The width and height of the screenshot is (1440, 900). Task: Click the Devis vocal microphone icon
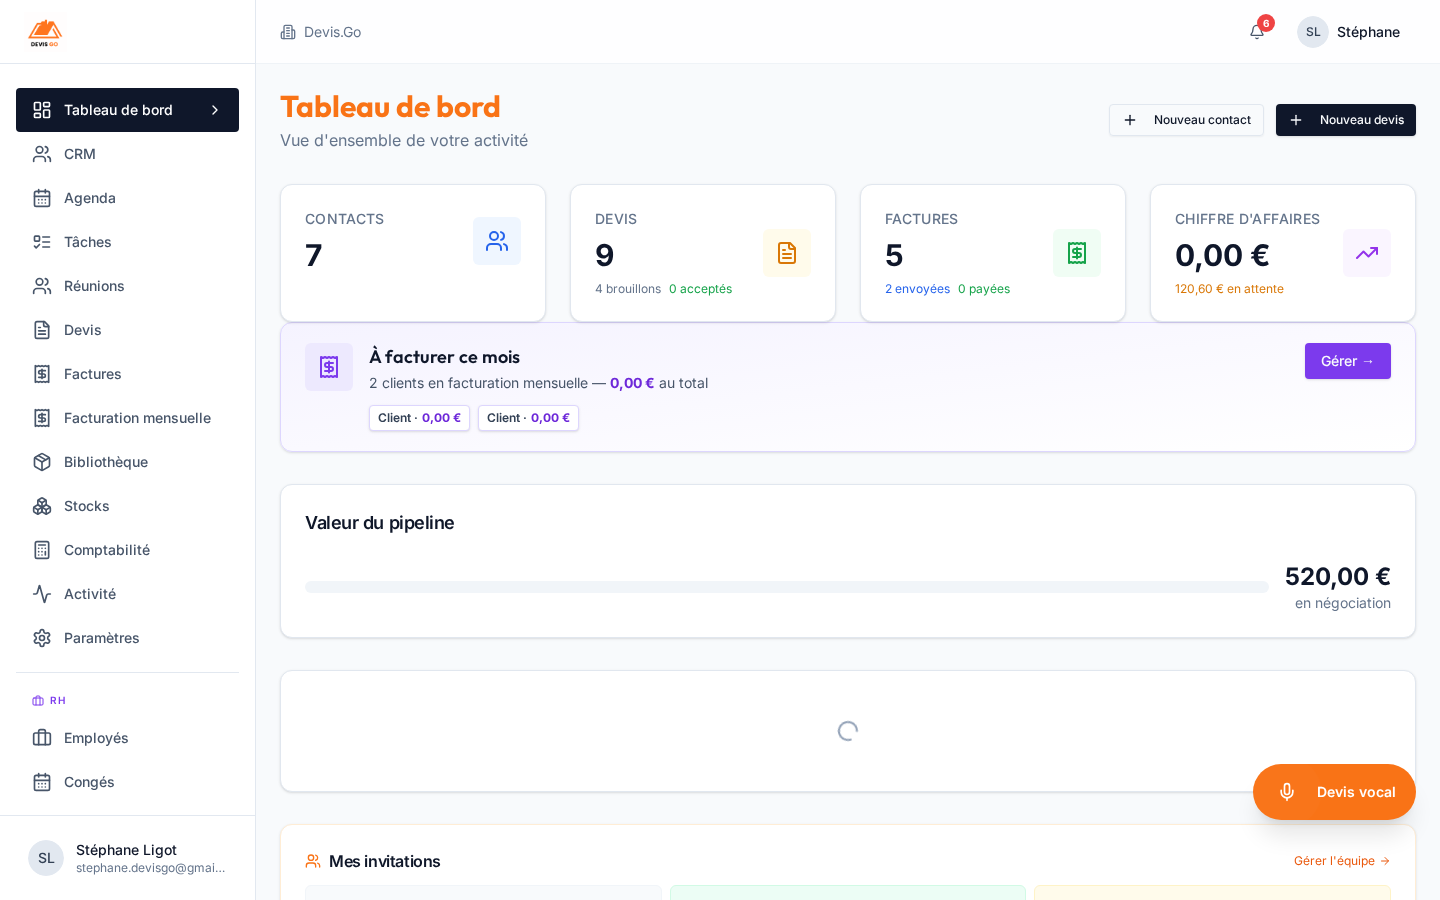1287,792
